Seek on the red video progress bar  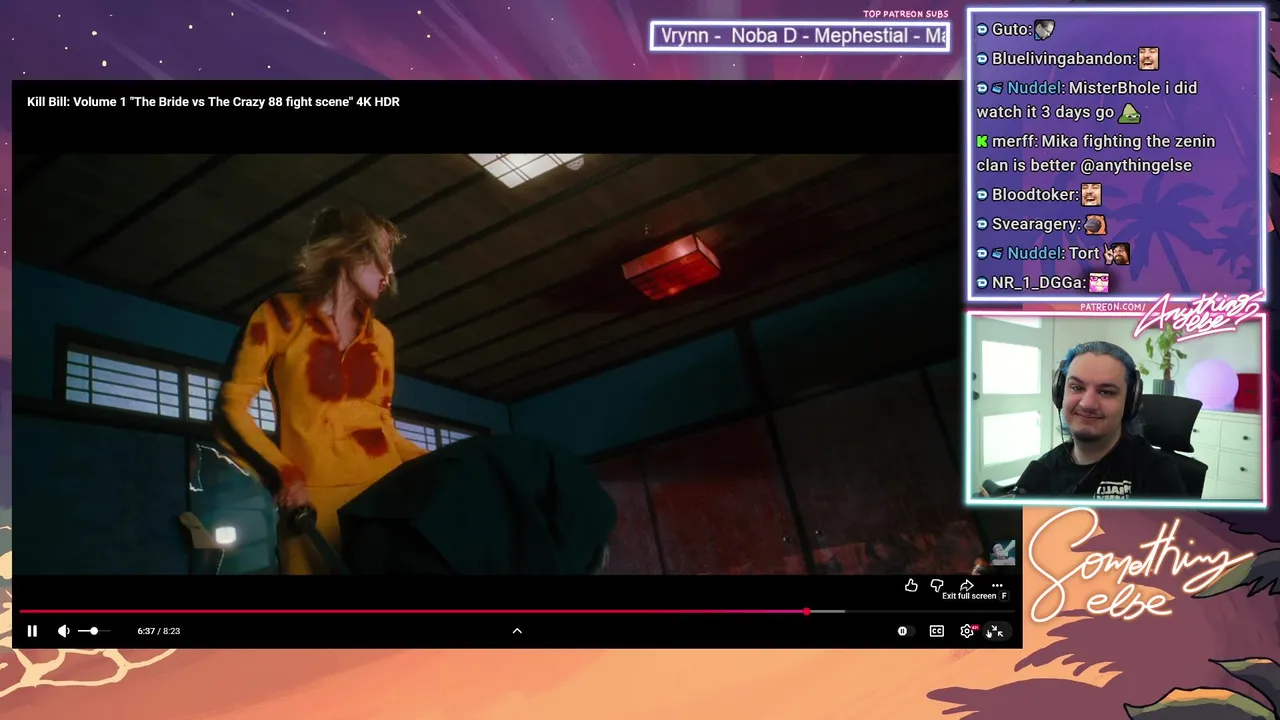(x=517, y=611)
